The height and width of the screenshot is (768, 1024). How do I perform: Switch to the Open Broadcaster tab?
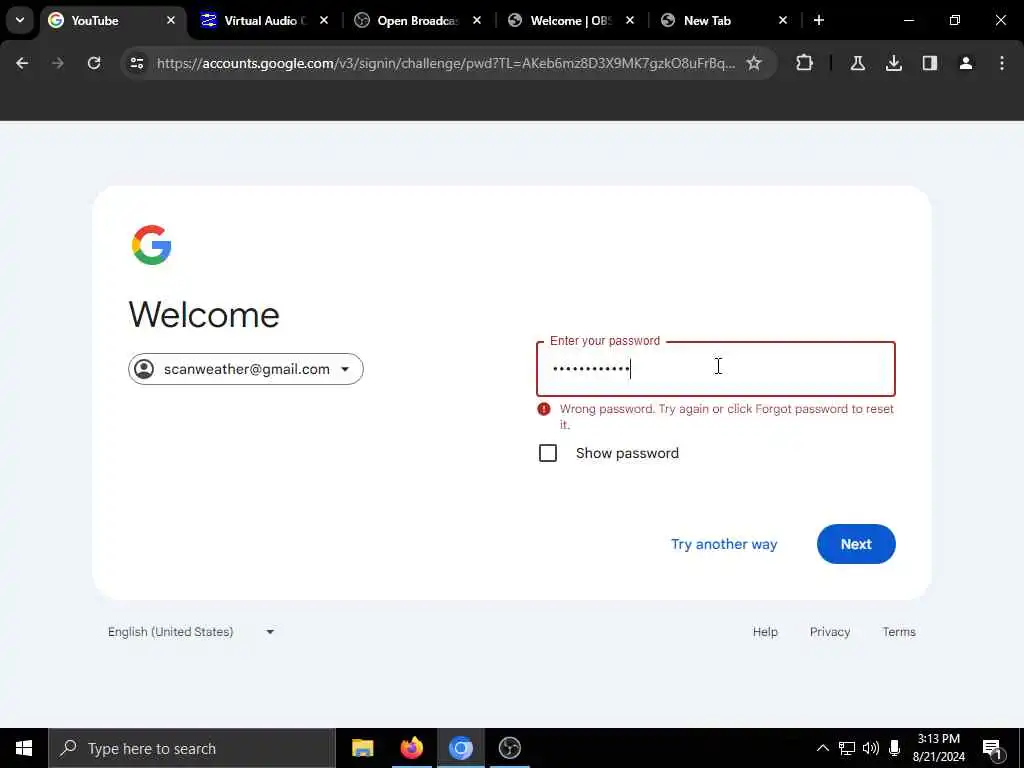click(419, 20)
